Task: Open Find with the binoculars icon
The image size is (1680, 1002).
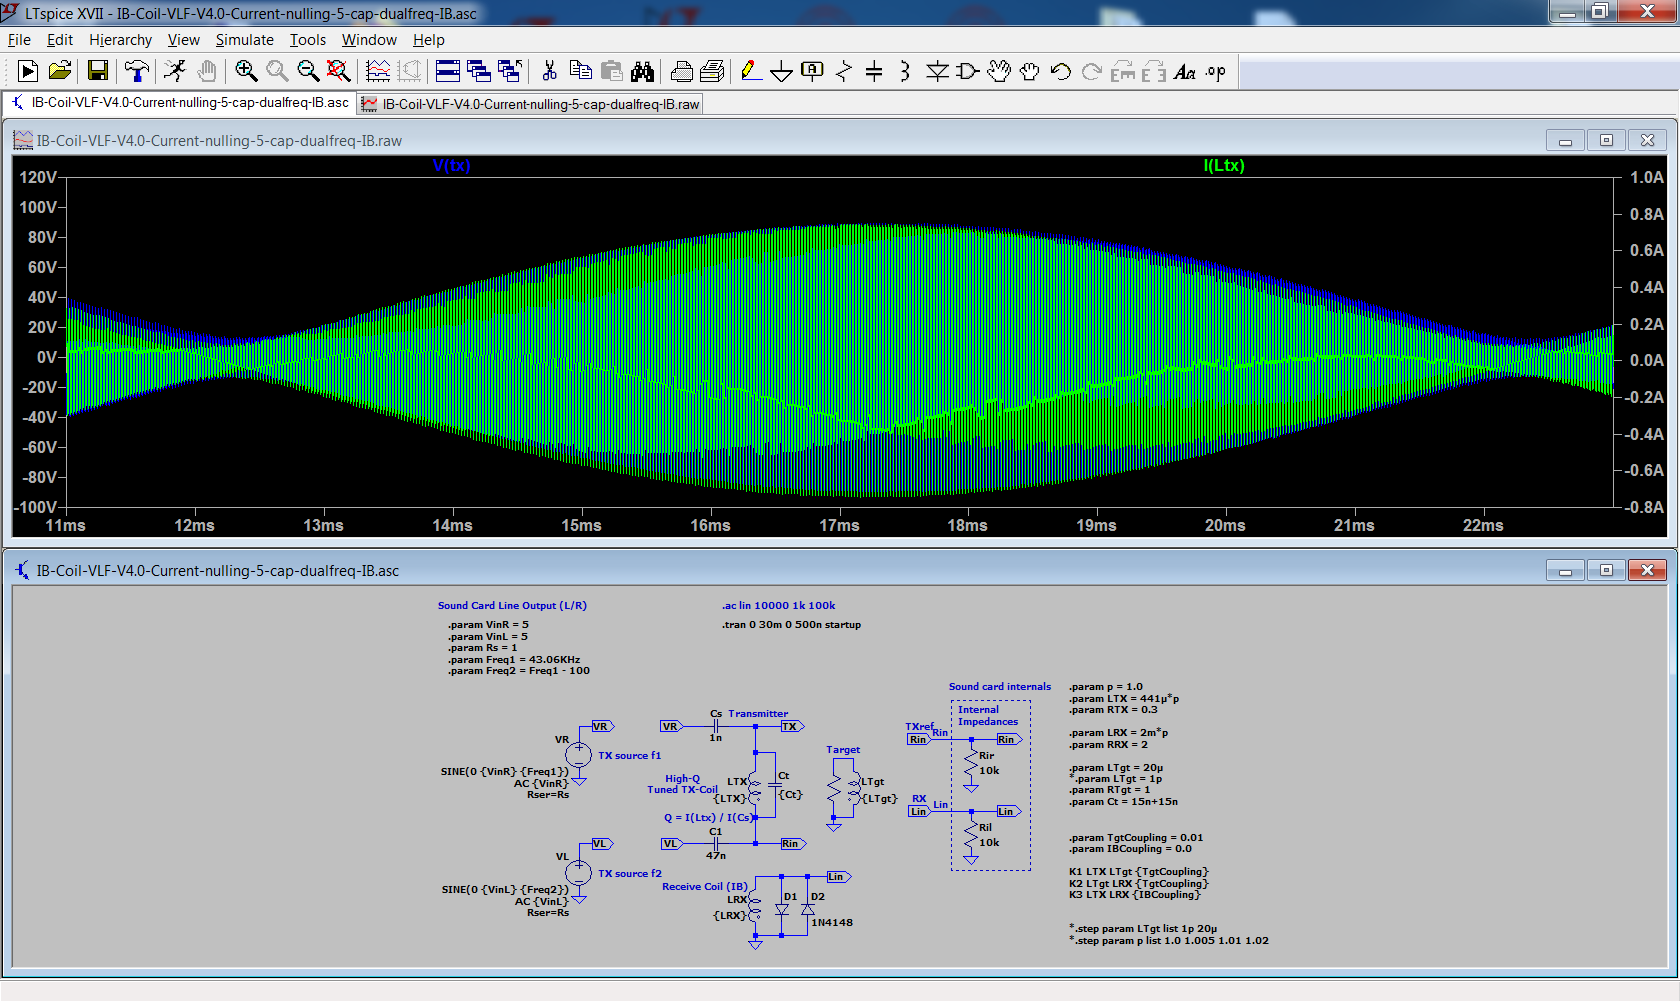Action: [x=642, y=71]
